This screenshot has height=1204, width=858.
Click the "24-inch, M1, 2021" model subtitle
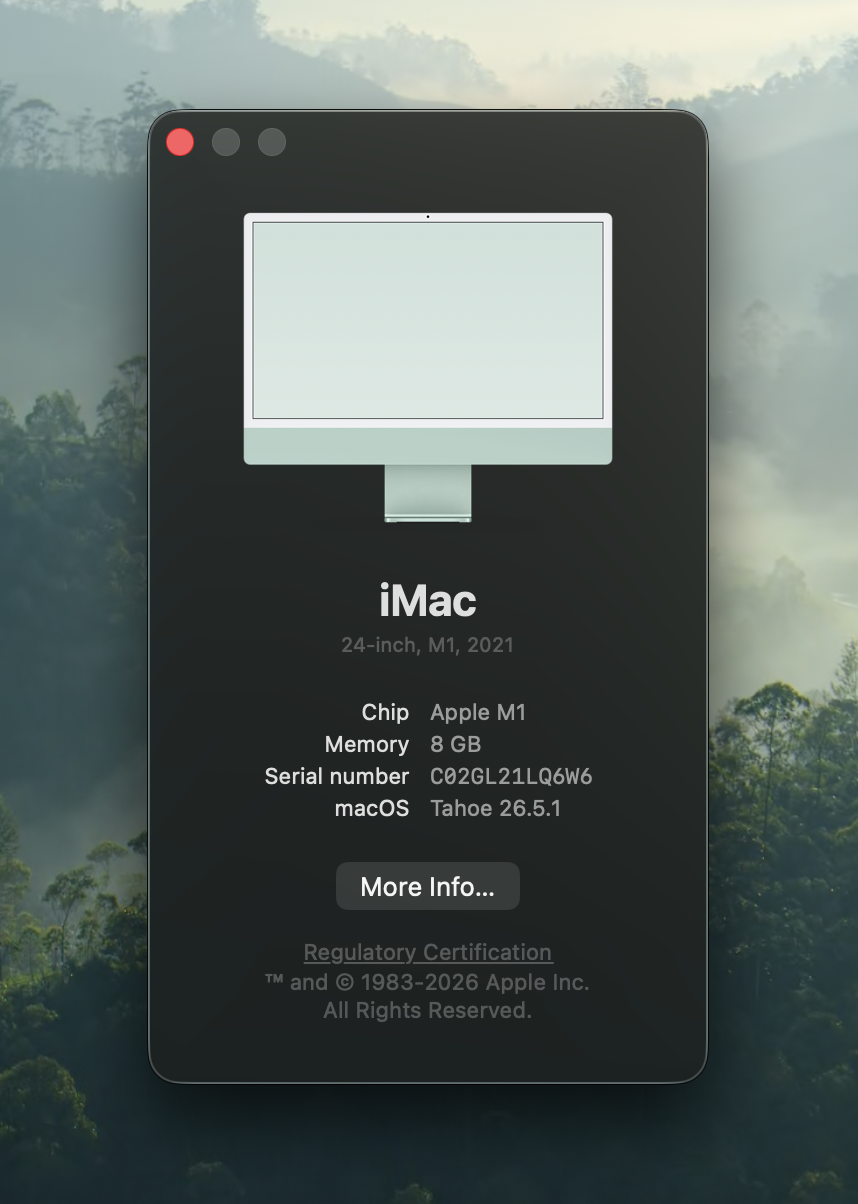(428, 645)
